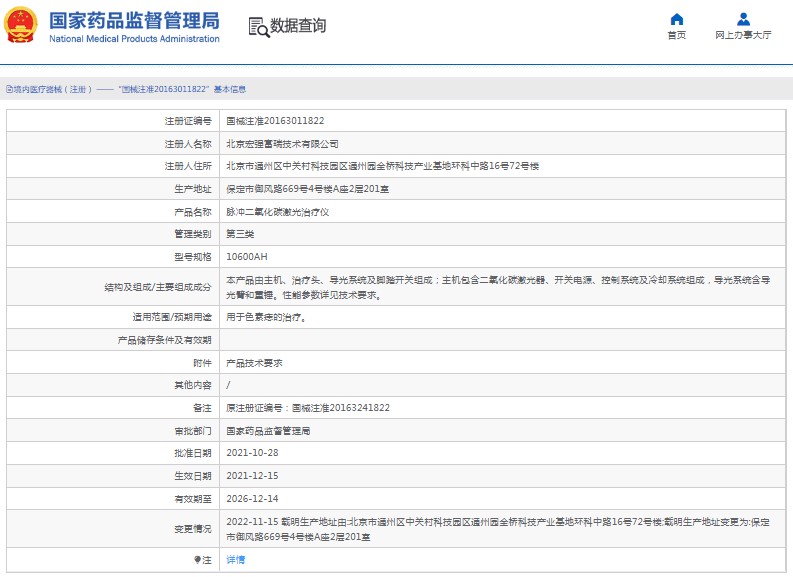Click the 数据查询 magnifier document icon
This screenshot has width=793, height=577.
point(257,27)
